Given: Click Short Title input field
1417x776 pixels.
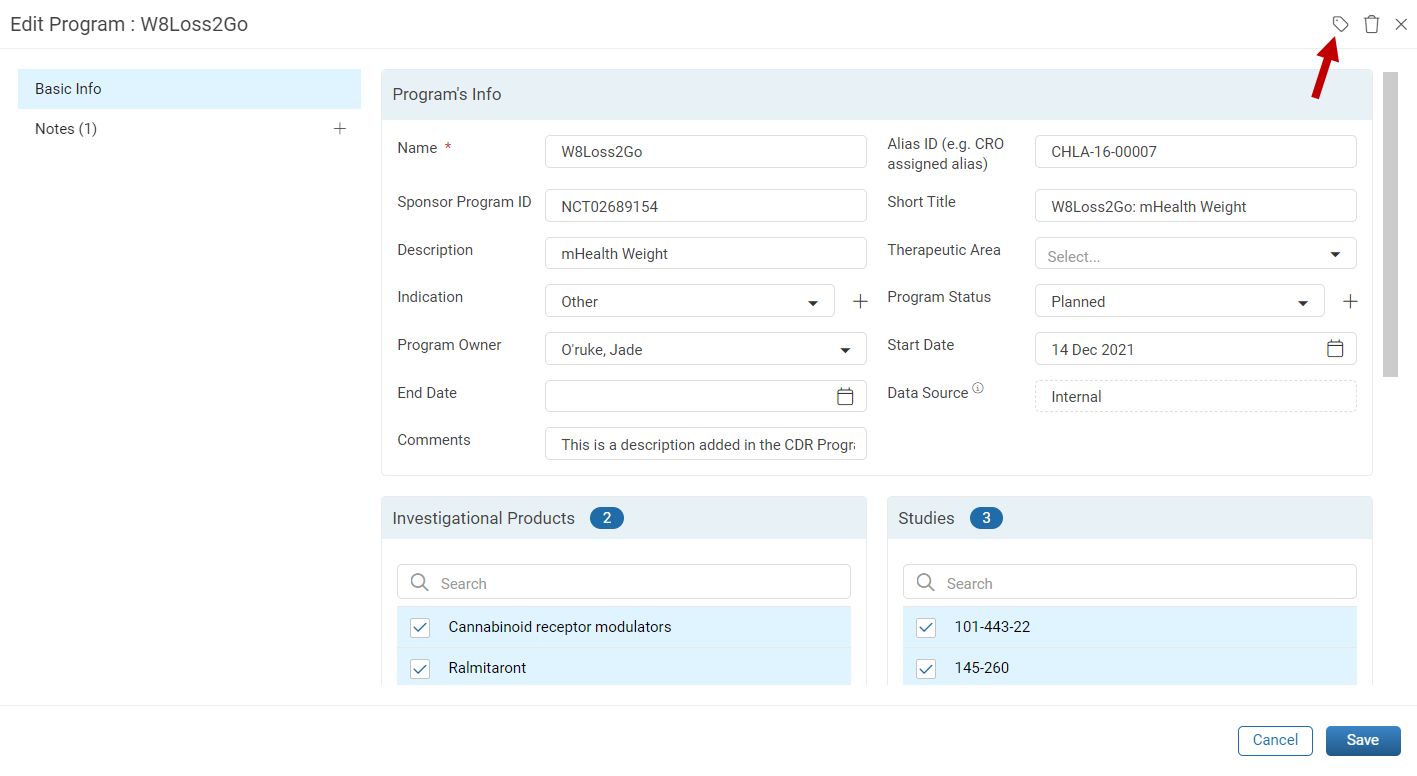Looking at the screenshot, I should (x=1195, y=205).
